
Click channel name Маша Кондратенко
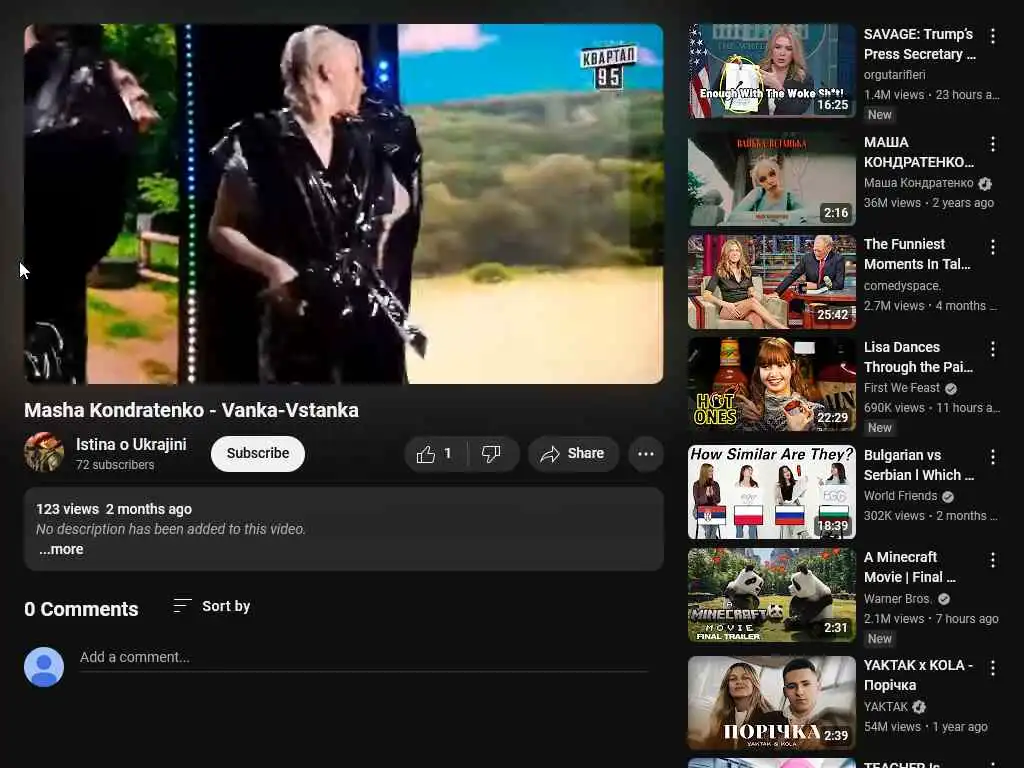click(918, 183)
